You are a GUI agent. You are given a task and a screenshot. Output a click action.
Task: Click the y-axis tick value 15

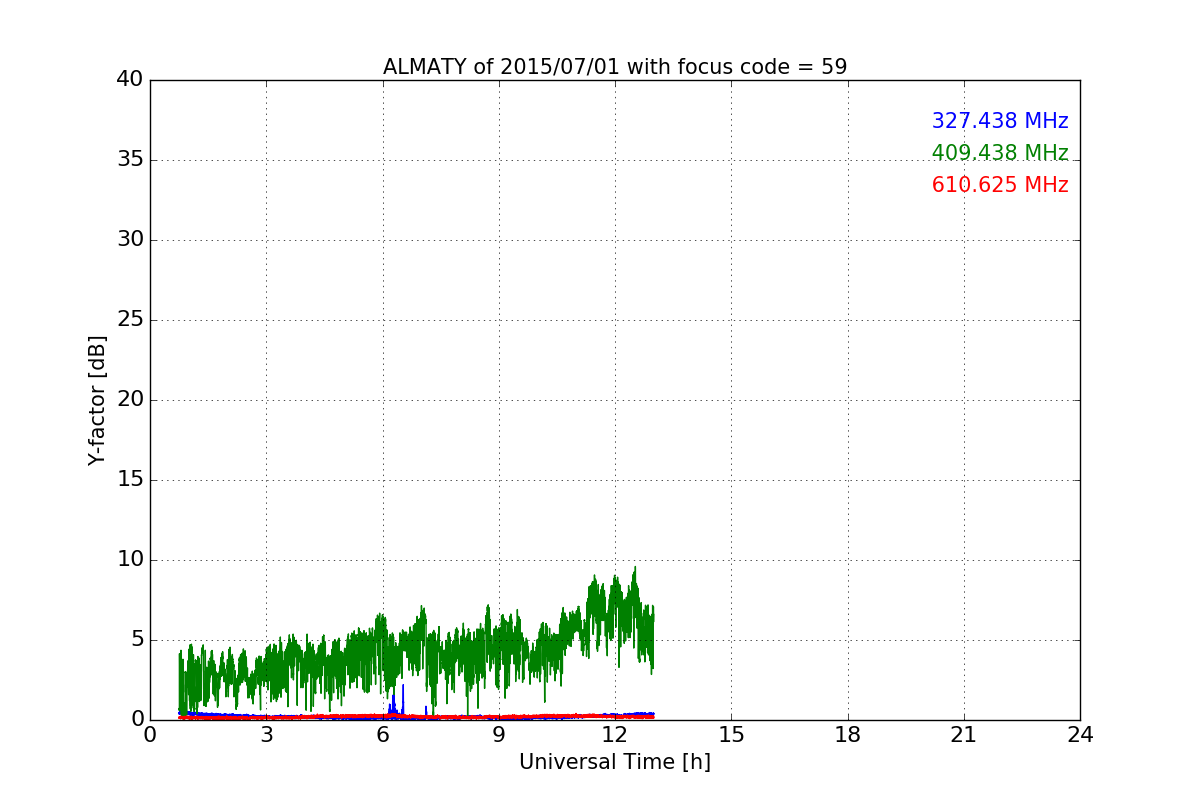[130, 480]
